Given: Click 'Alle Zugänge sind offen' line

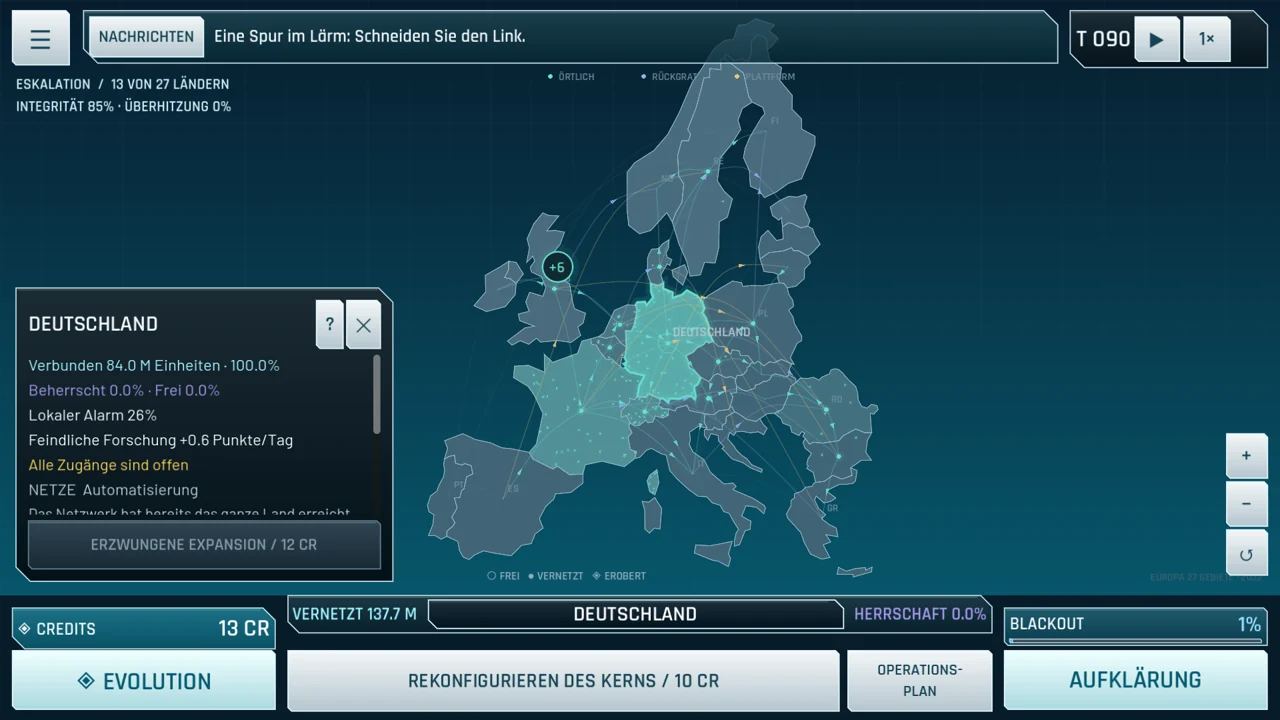Looking at the screenshot, I should [x=109, y=465].
